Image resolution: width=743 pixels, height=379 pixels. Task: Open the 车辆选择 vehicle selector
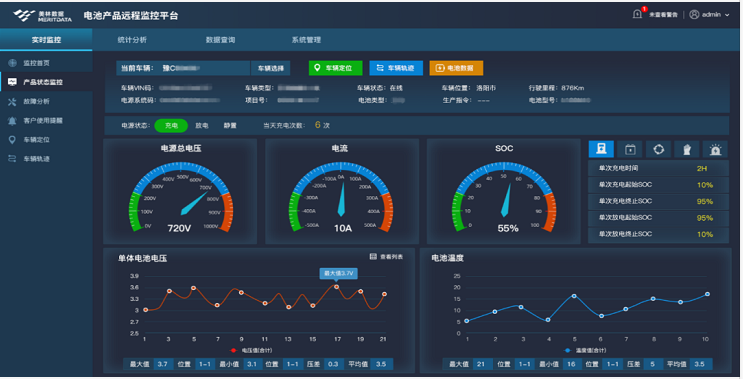[x=271, y=68]
